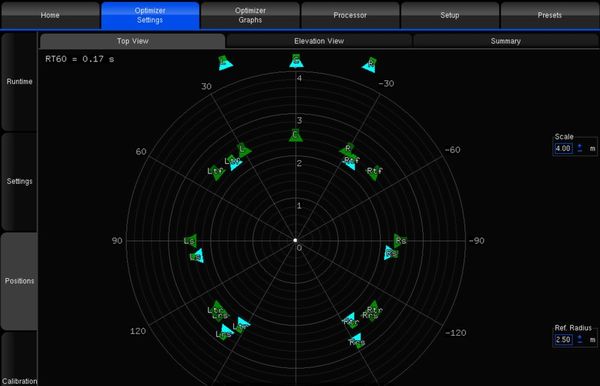Click the Ref. Radius 2.50 input field
Viewport: 600px width, 386px height.
pos(563,340)
